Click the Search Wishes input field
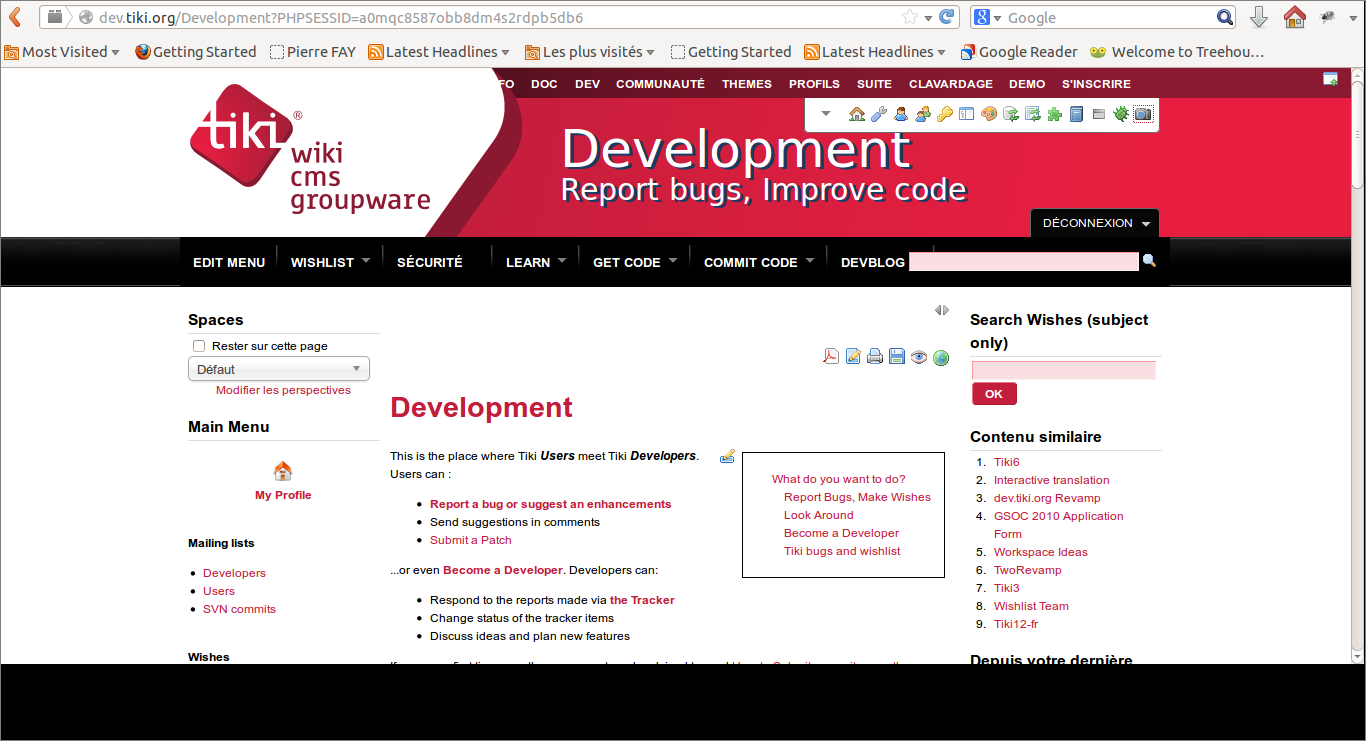The image size is (1366, 741). pos(1063,370)
